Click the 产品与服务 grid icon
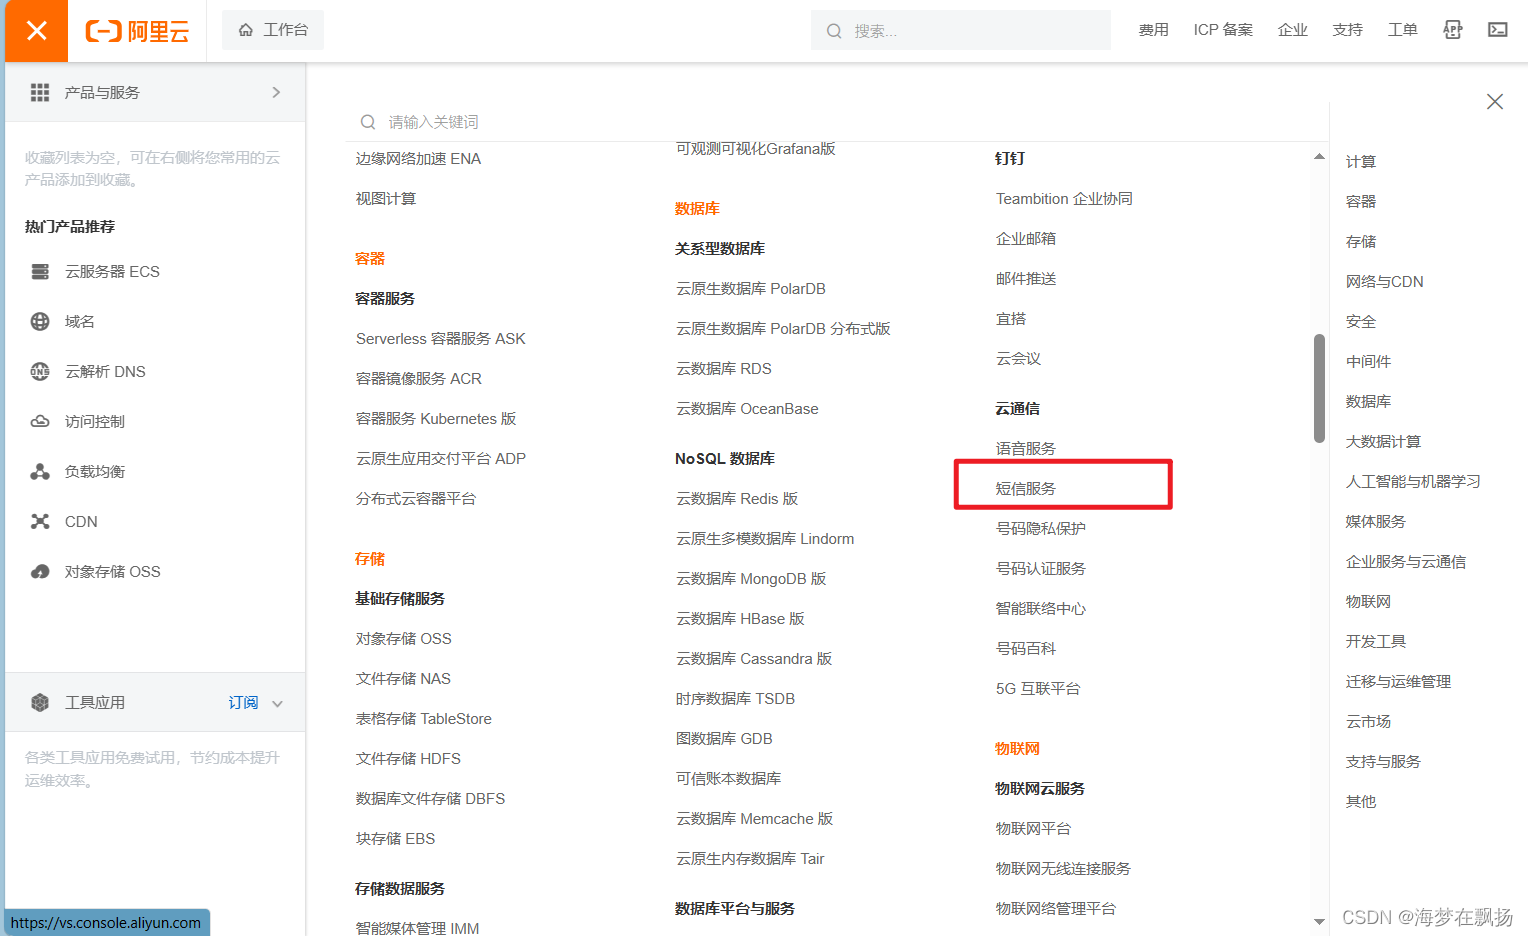The width and height of the screenshot is (1528, 936). tap(40, 92)
